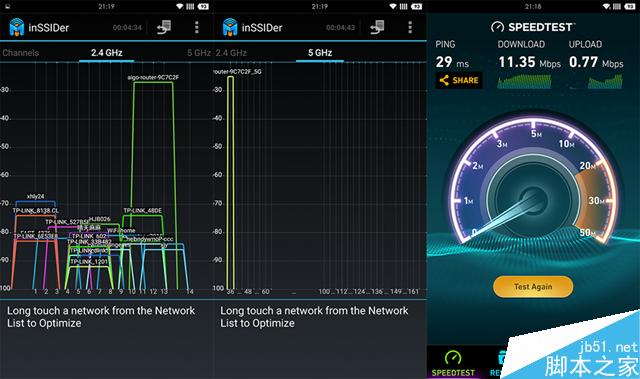Open the SPEEDTEST bottom tab

tap(453, 363)
